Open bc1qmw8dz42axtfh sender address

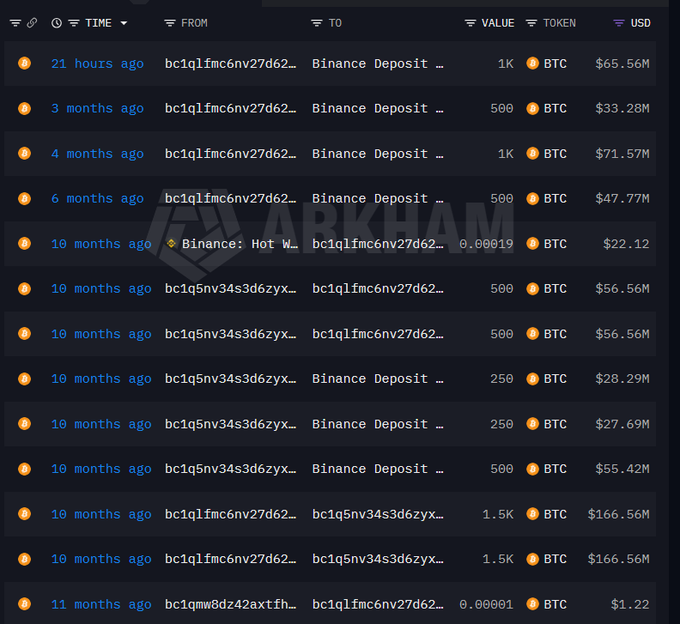[x=231, y=604]
